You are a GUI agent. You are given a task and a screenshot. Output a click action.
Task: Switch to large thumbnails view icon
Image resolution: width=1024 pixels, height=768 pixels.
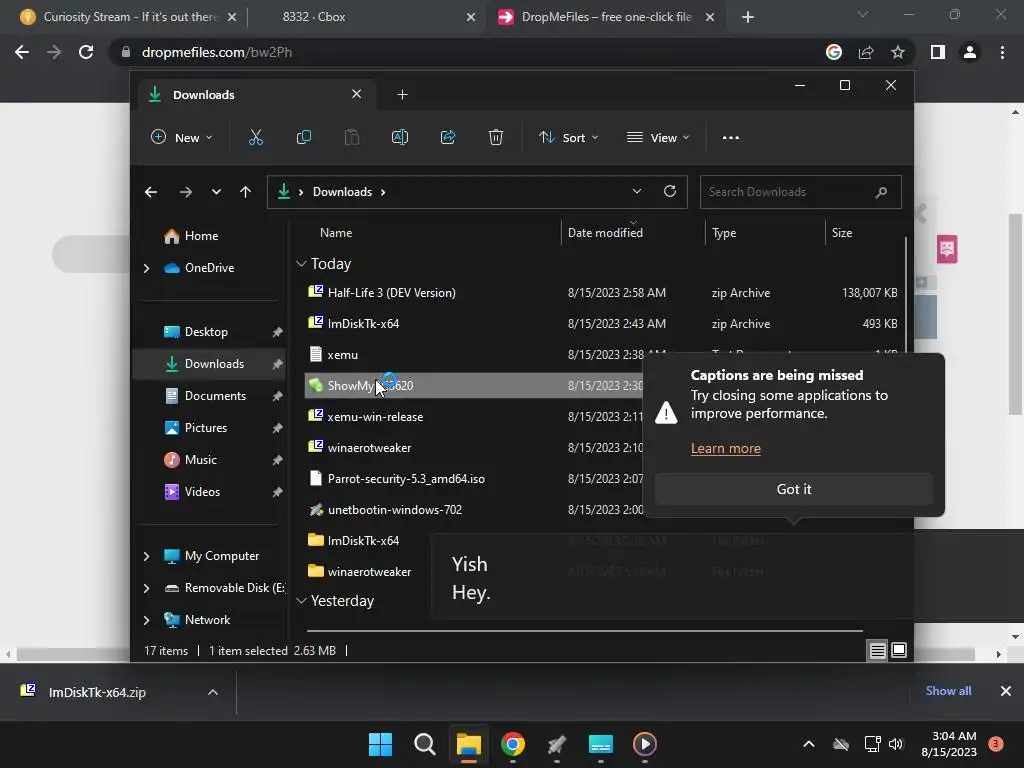pyautogui.click(x=899, y=650)
